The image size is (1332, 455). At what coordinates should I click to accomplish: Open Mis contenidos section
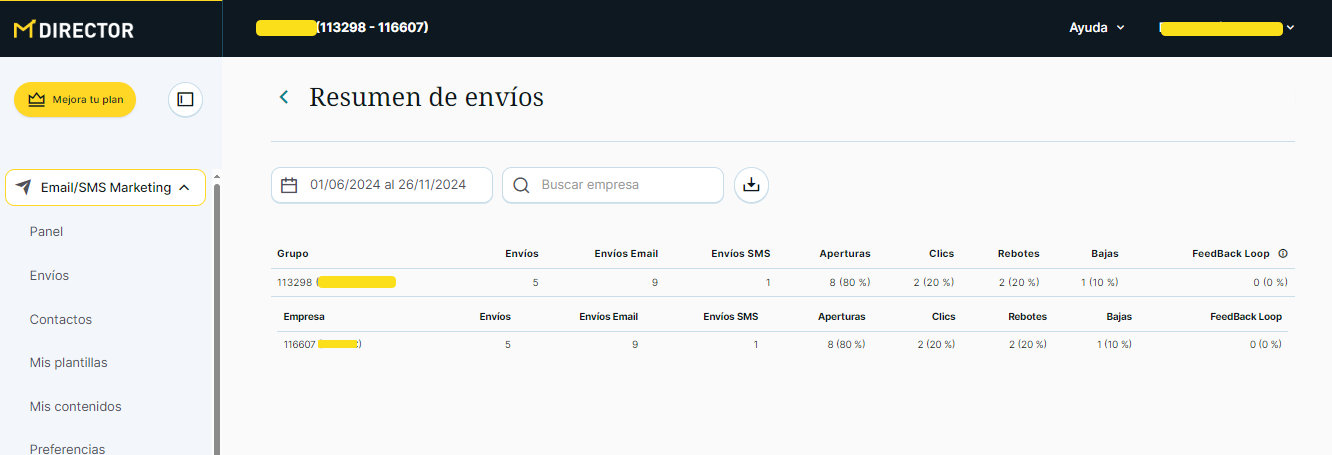(75, 407)
